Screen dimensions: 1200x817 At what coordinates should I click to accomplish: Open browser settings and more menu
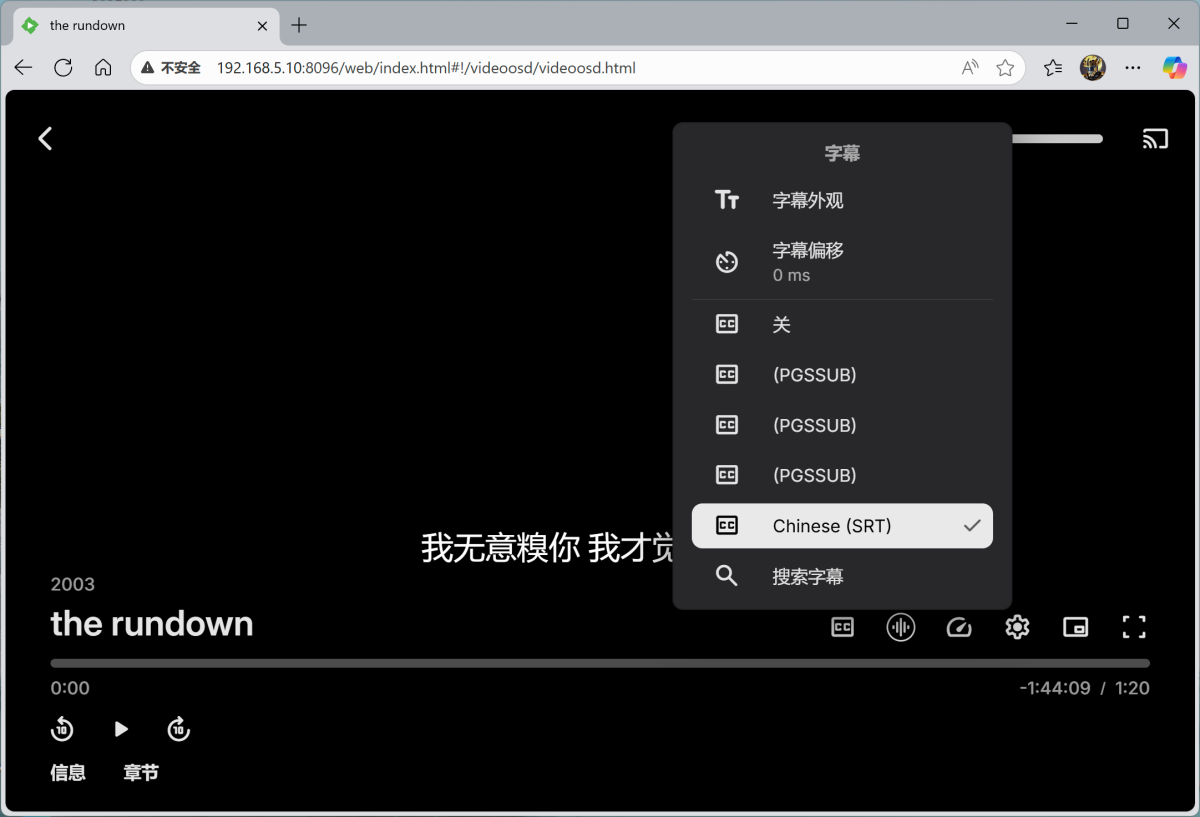1133,68
